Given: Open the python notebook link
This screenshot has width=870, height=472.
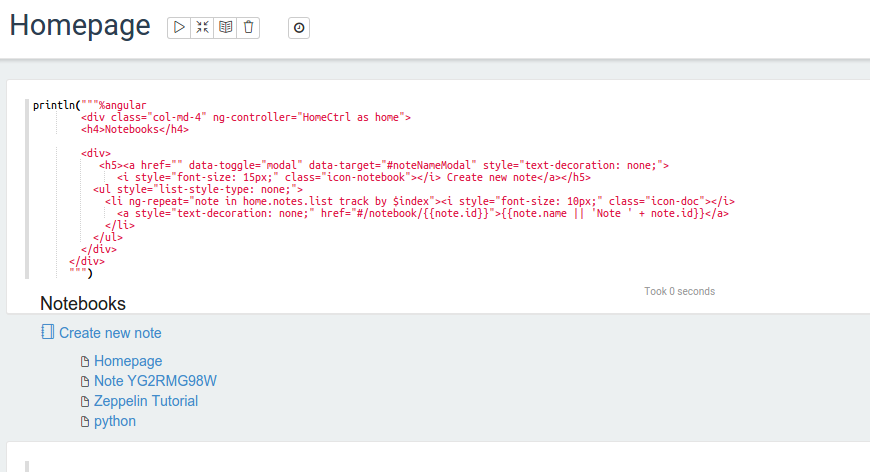Looking at the screenshot, I should point(115,422).
